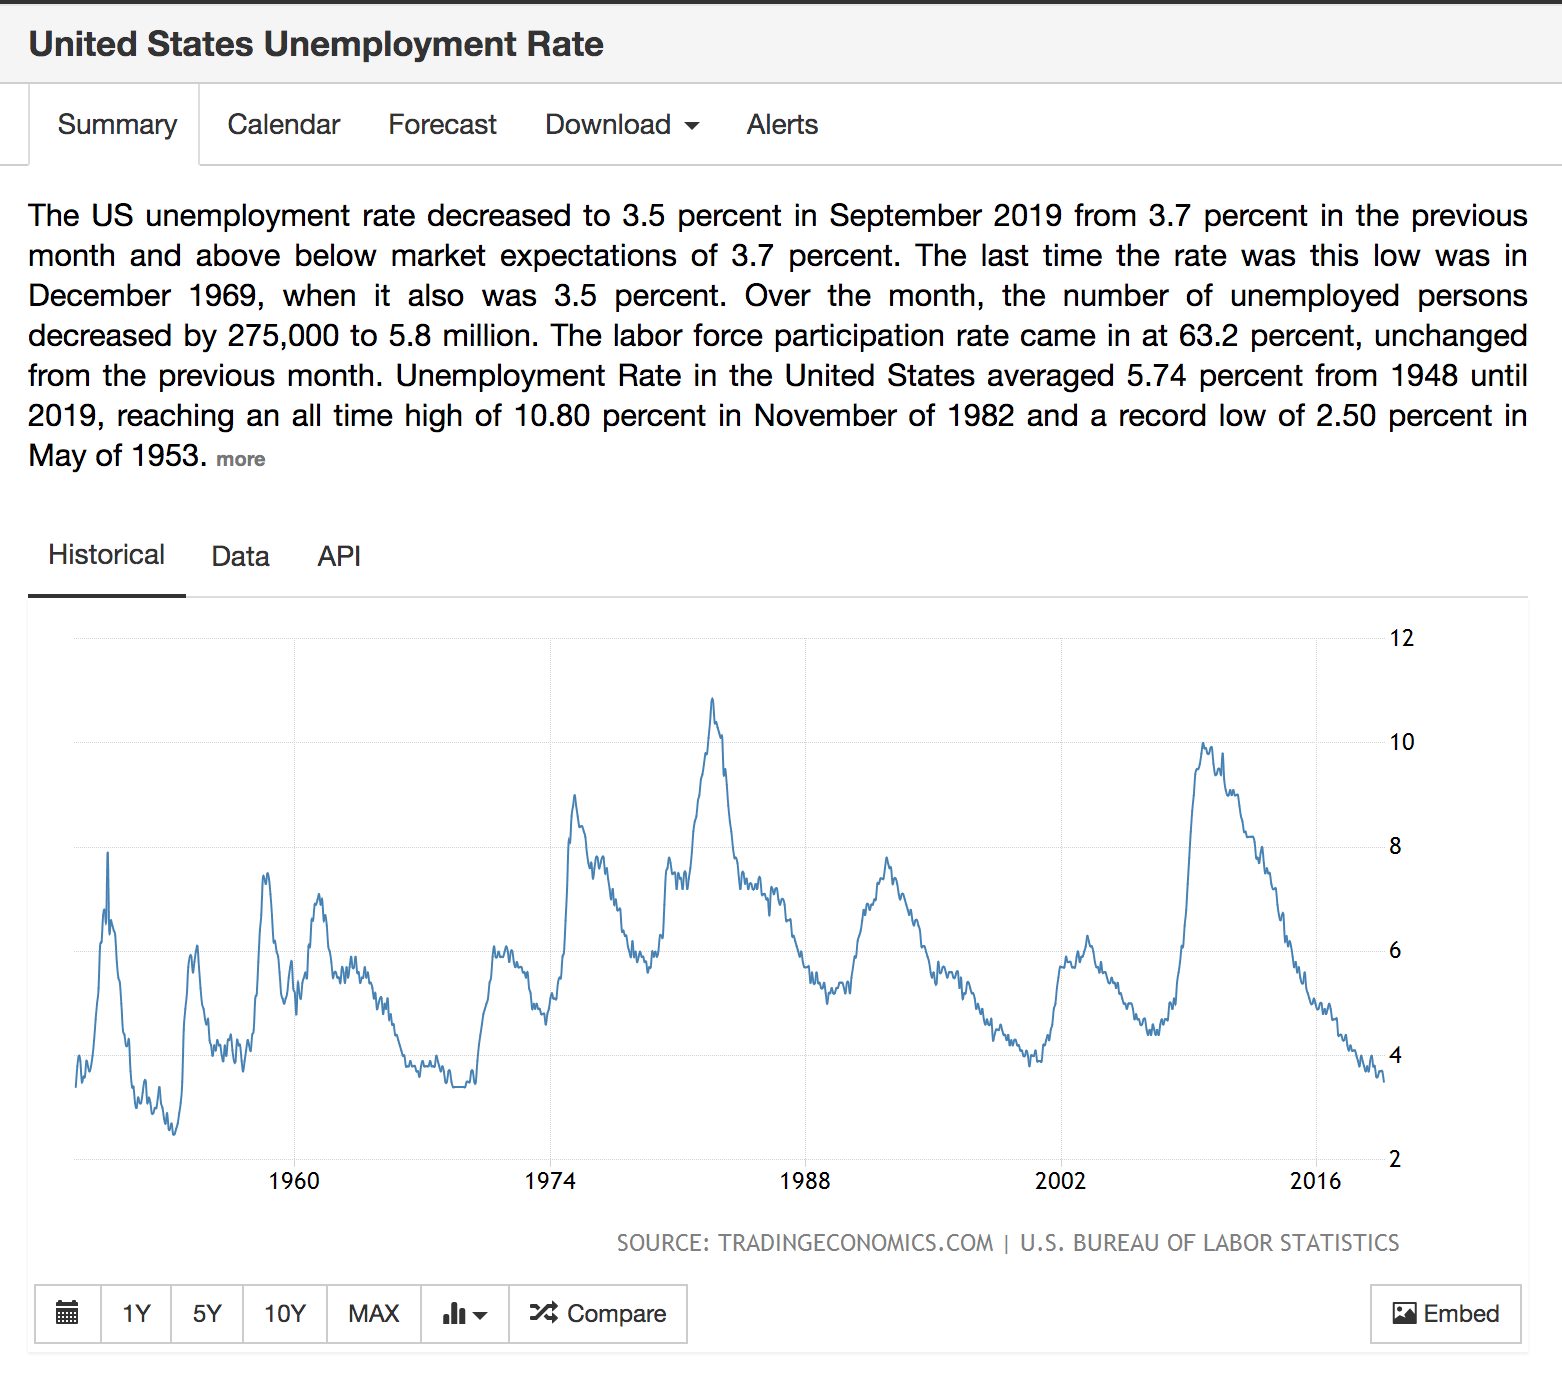Open the Calendar tab
Screen dimensions: 1562x1378
point(283,125)
